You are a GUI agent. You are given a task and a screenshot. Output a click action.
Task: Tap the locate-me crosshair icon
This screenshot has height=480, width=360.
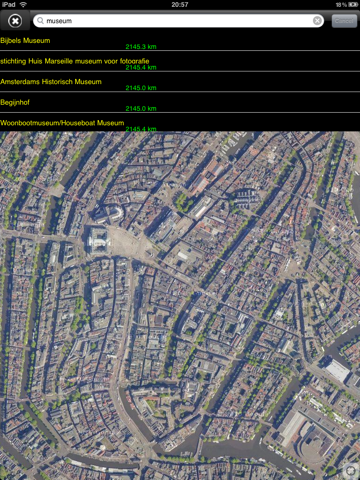tap(351, 471)
